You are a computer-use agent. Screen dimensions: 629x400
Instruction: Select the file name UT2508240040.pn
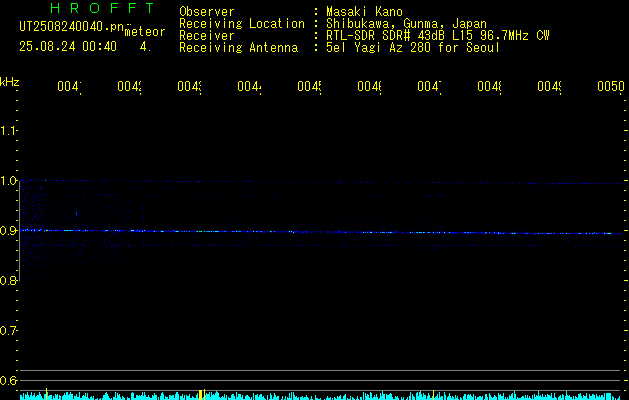(72, 27)
